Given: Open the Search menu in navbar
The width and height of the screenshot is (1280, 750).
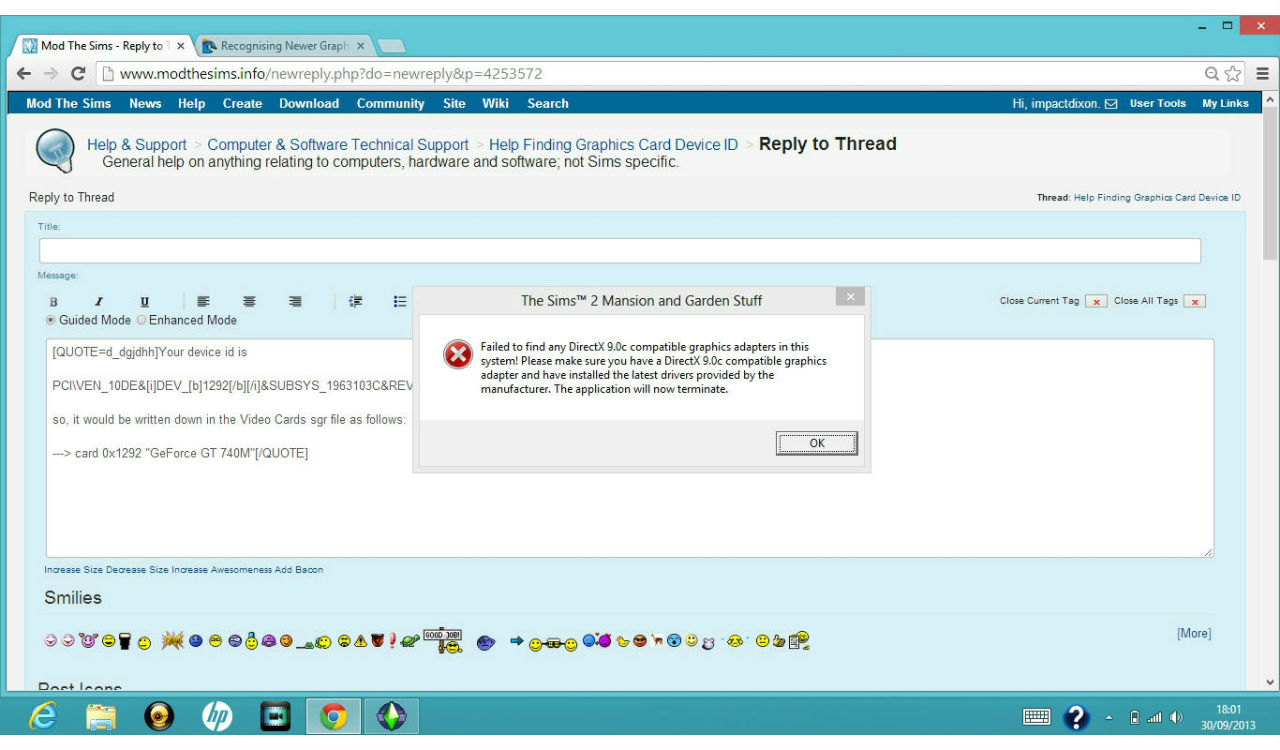Looking at the screenshot, I should click(548, 103).
